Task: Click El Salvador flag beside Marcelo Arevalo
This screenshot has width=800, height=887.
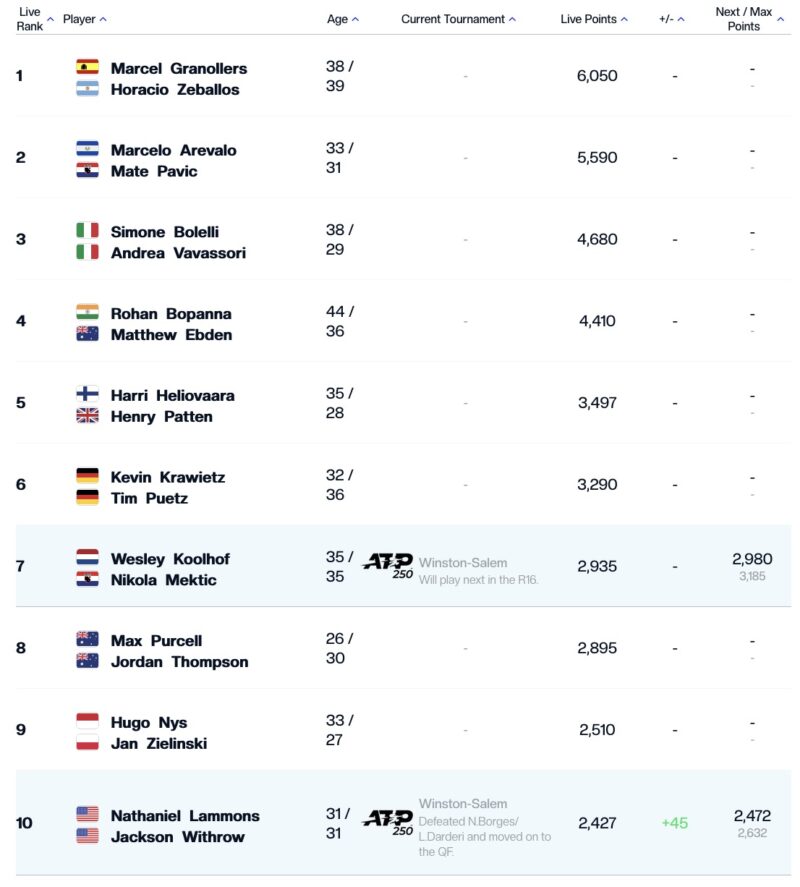Action: pos(87,150)
